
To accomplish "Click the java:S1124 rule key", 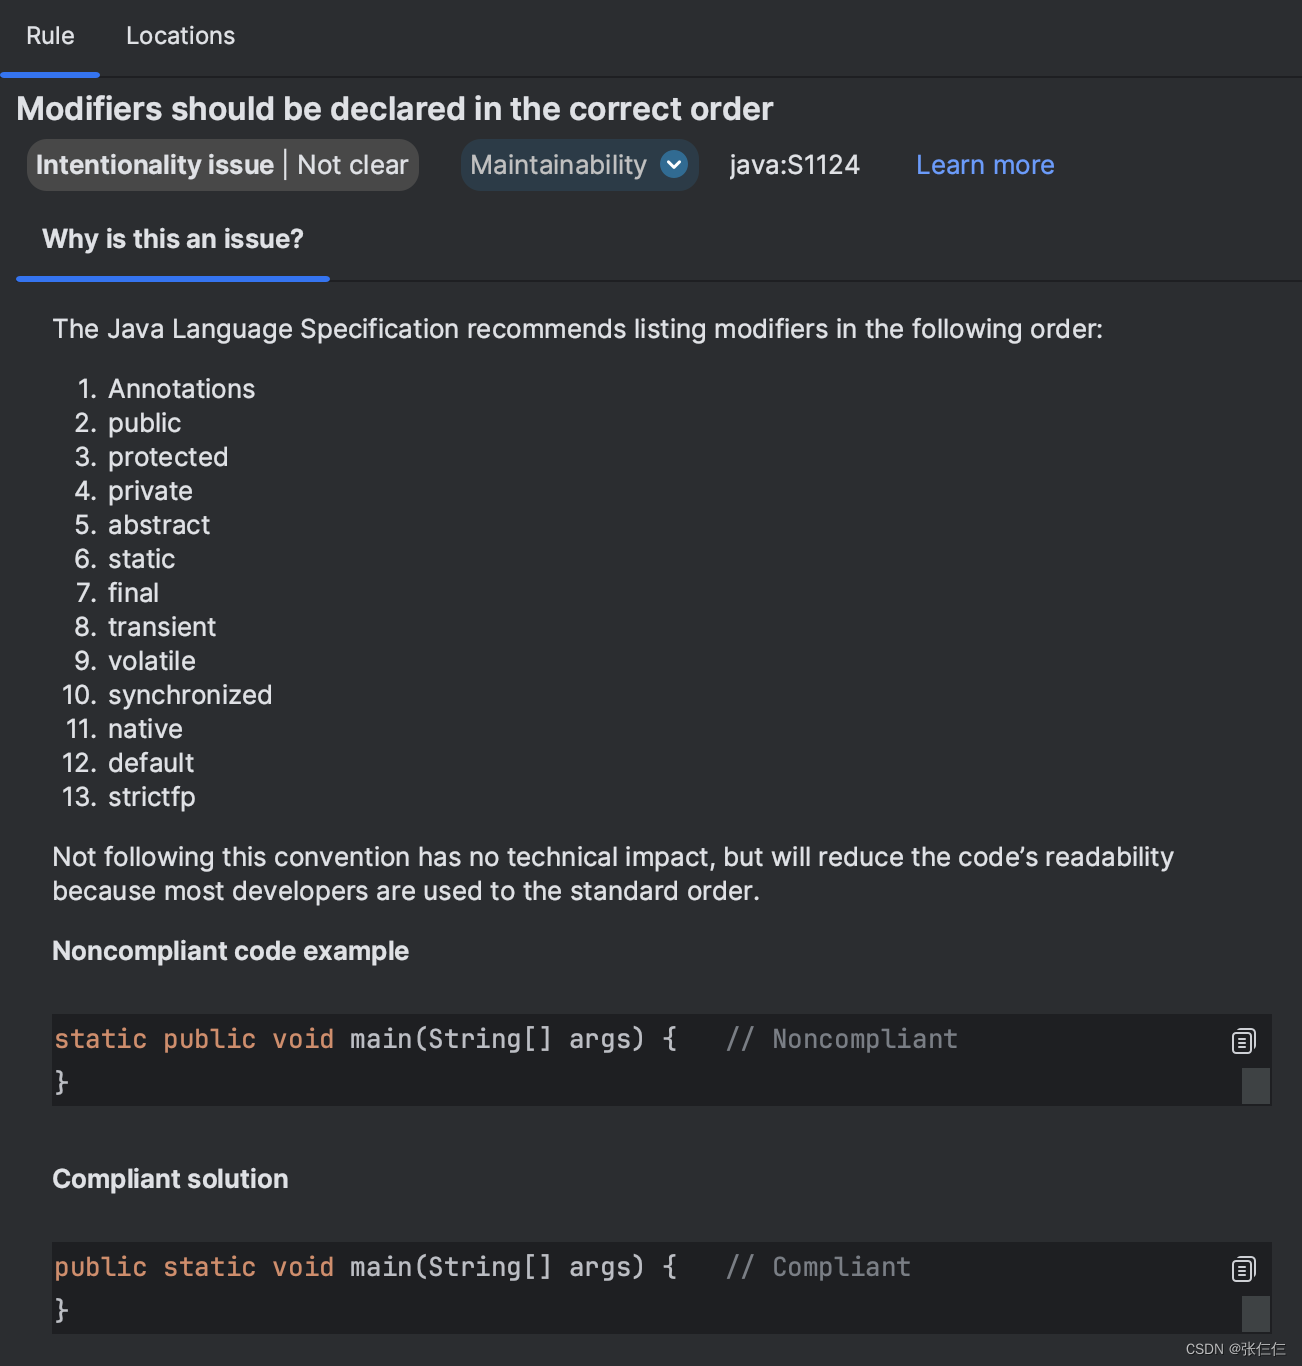I will pos(794,165).
